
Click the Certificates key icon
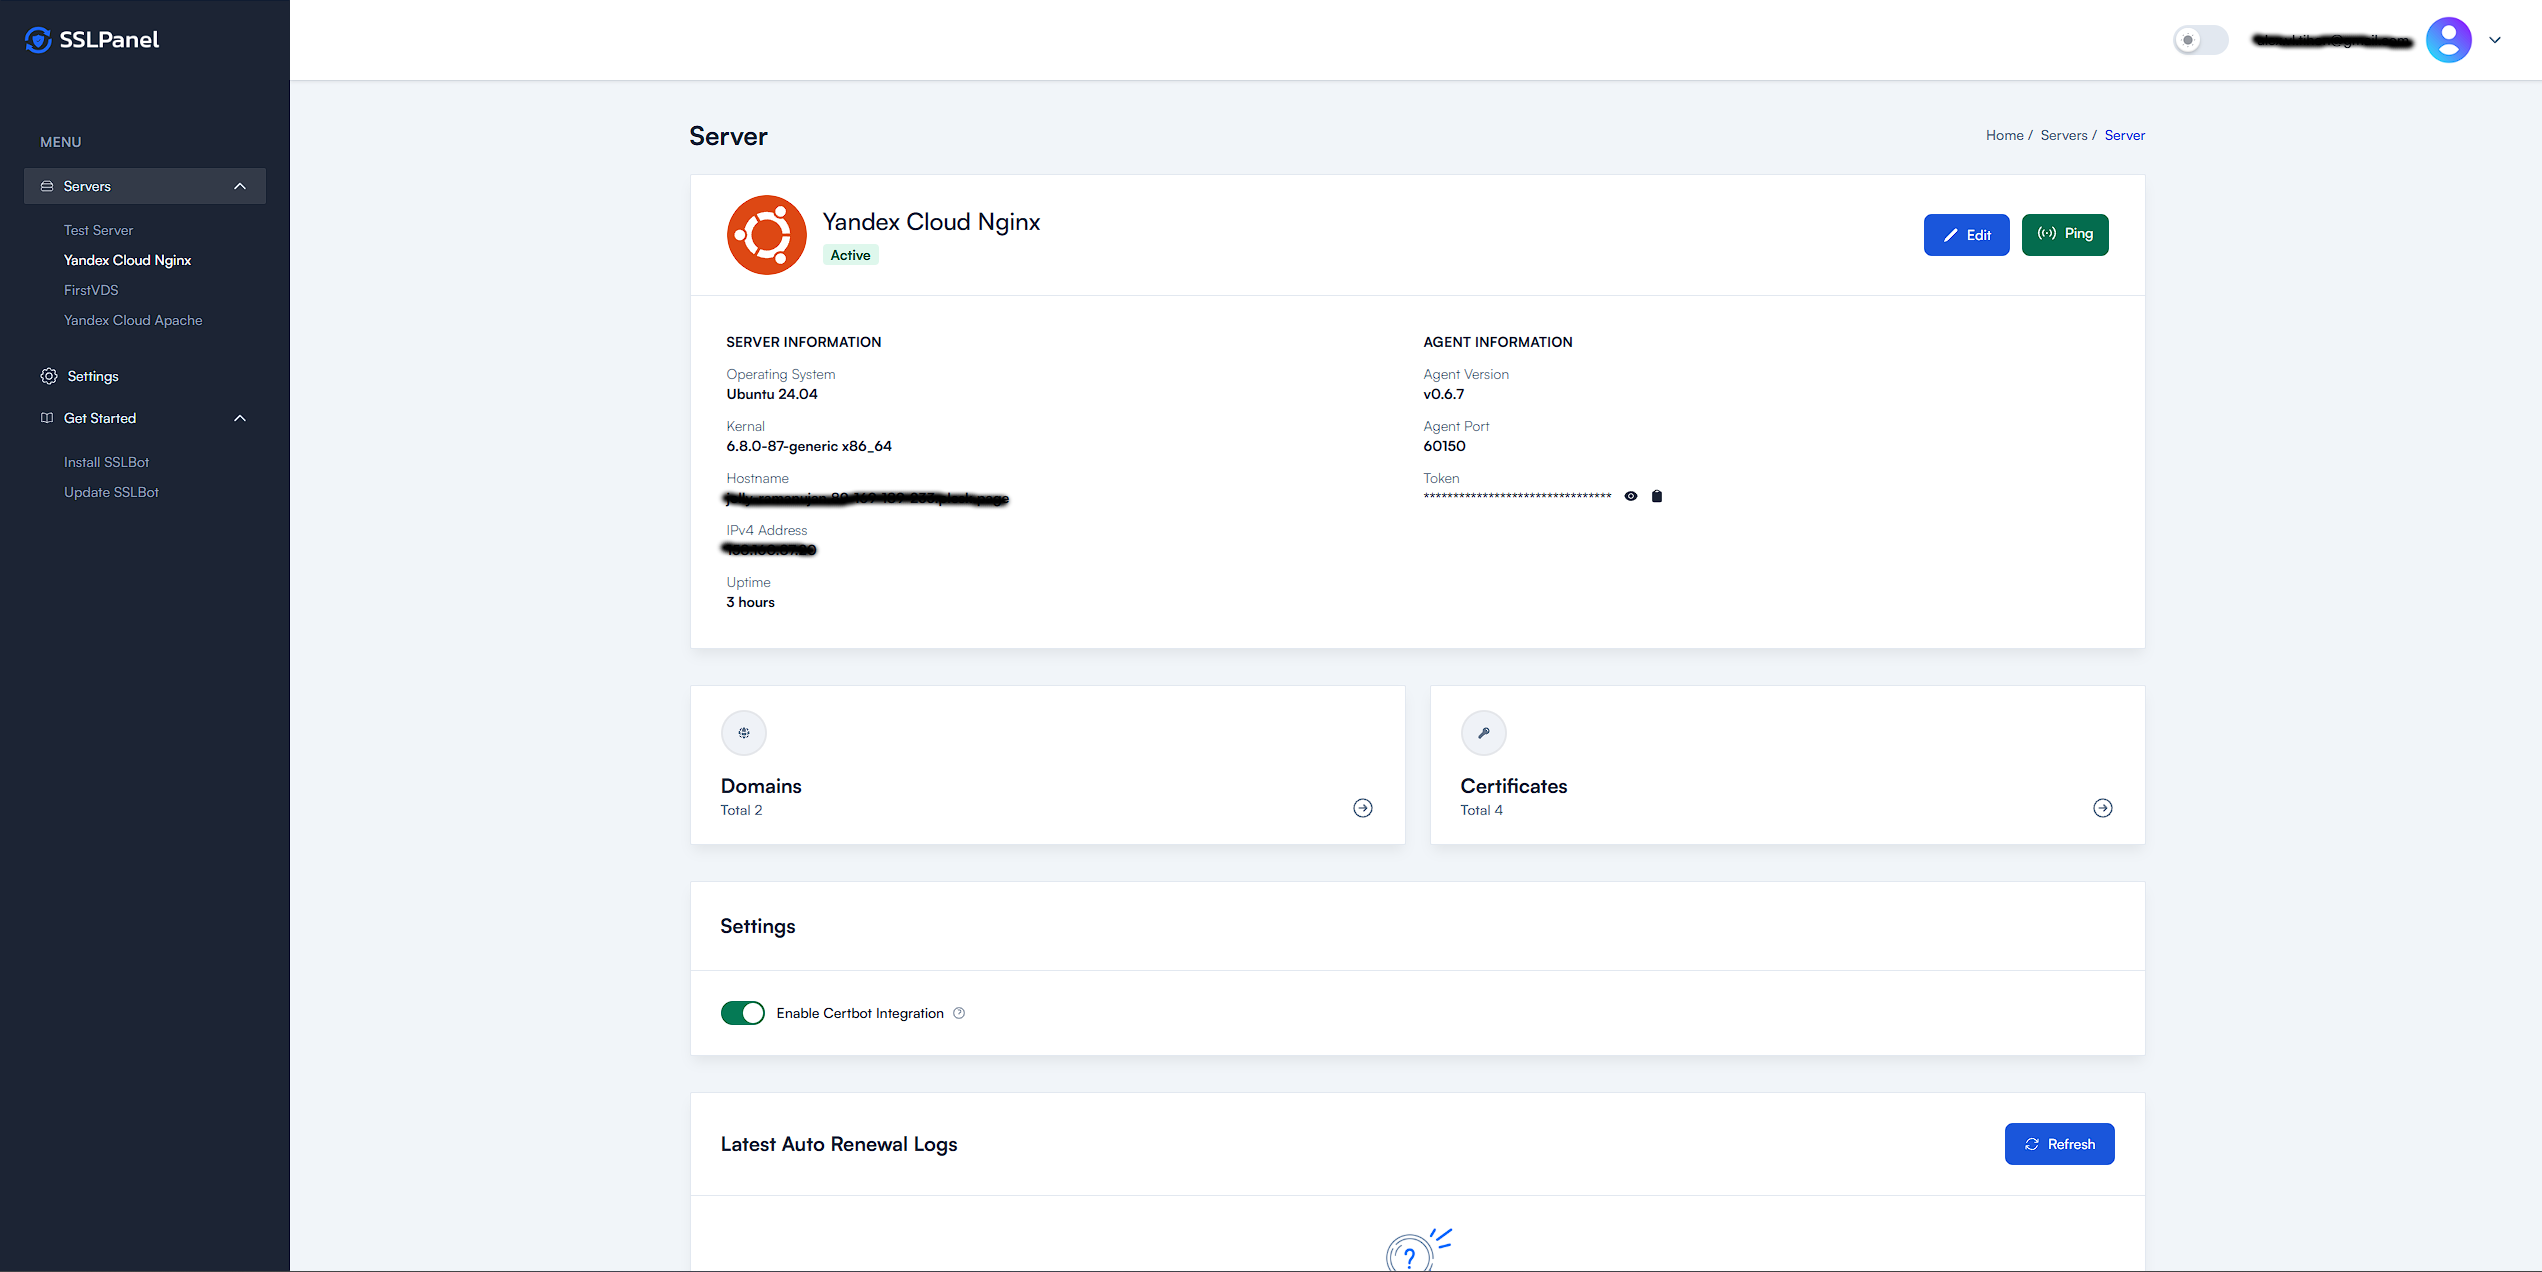click(x=1484, y=733)
